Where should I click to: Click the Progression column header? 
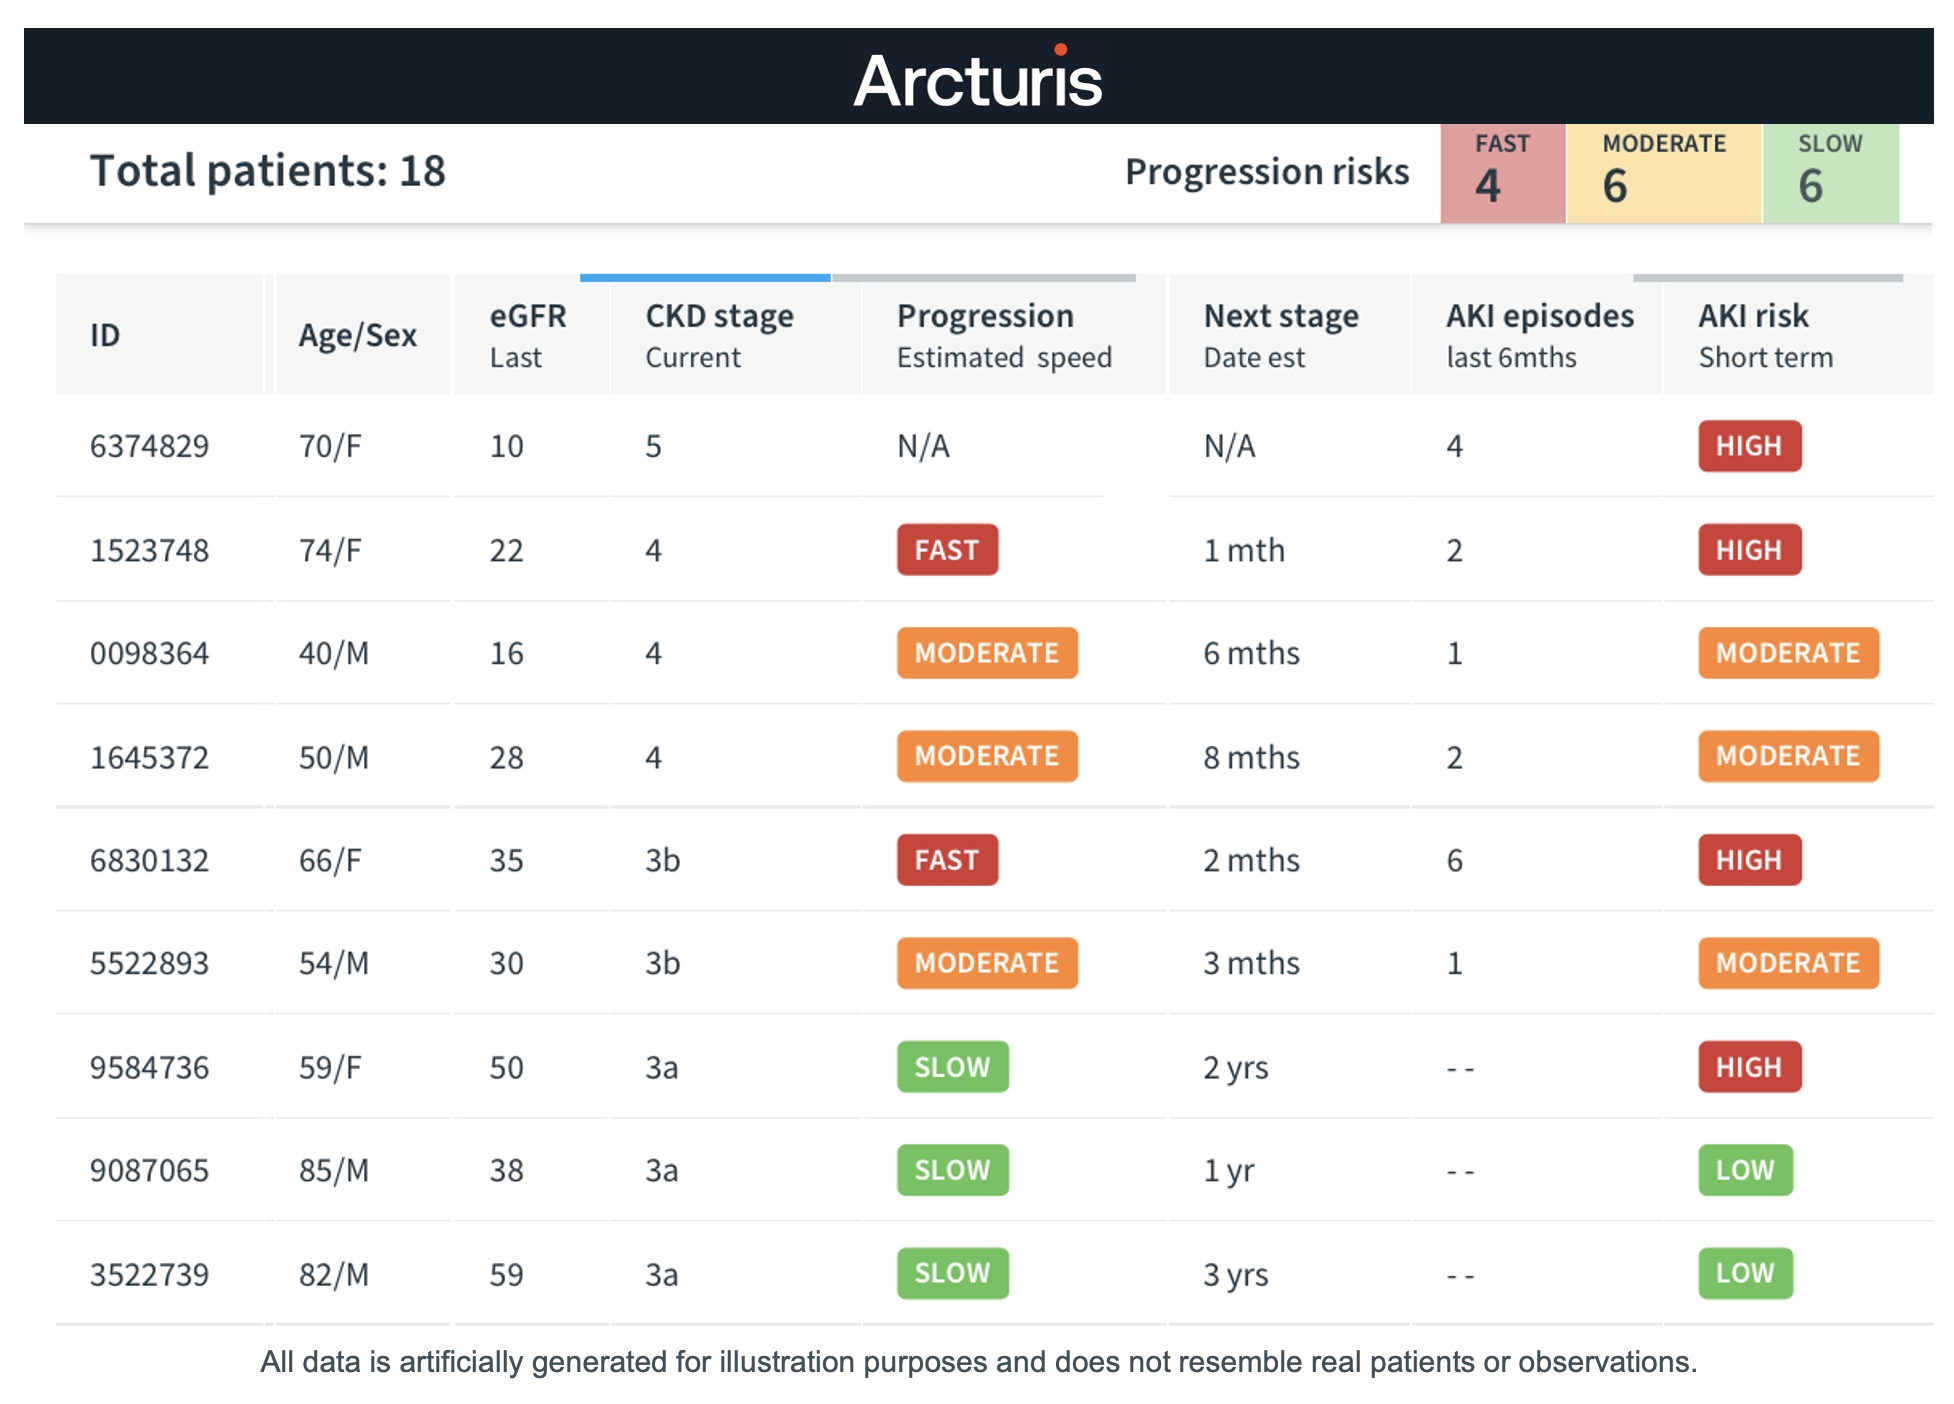(x=1003, y=334)
